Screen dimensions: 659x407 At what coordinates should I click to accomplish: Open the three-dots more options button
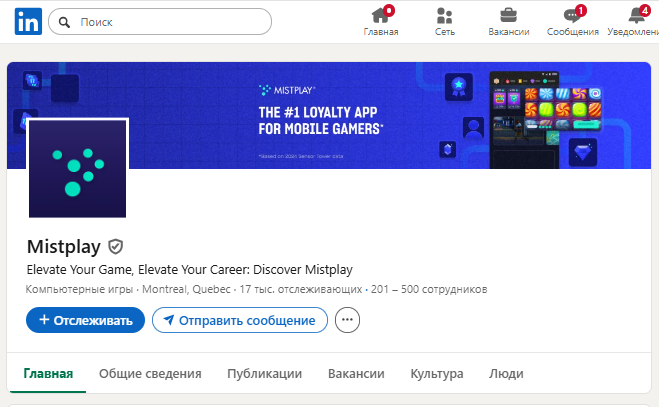click(x=347, y=320)
